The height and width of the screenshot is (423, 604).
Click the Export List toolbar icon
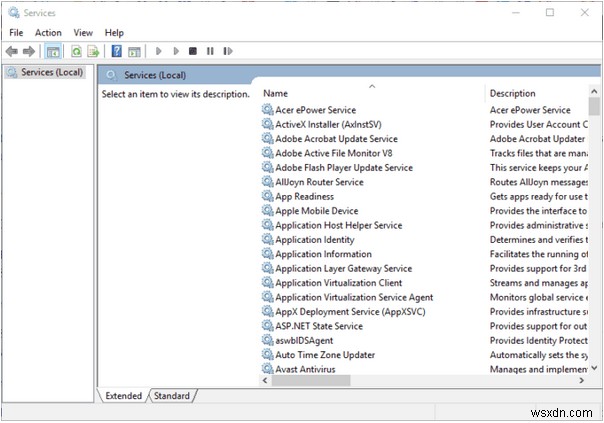coord(93,51)
